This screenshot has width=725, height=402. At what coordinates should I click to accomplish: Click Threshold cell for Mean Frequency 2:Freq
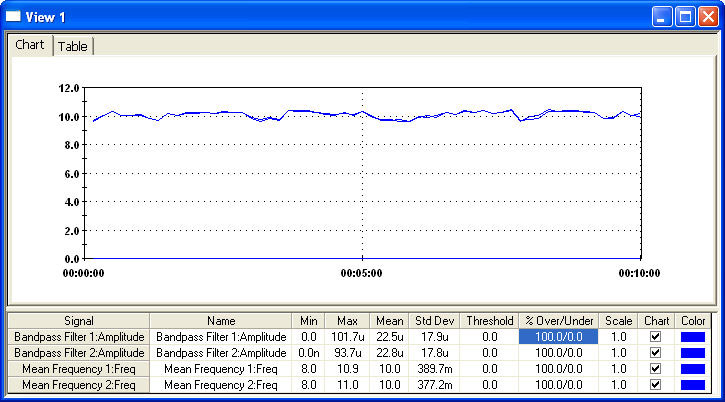point(490,385)
